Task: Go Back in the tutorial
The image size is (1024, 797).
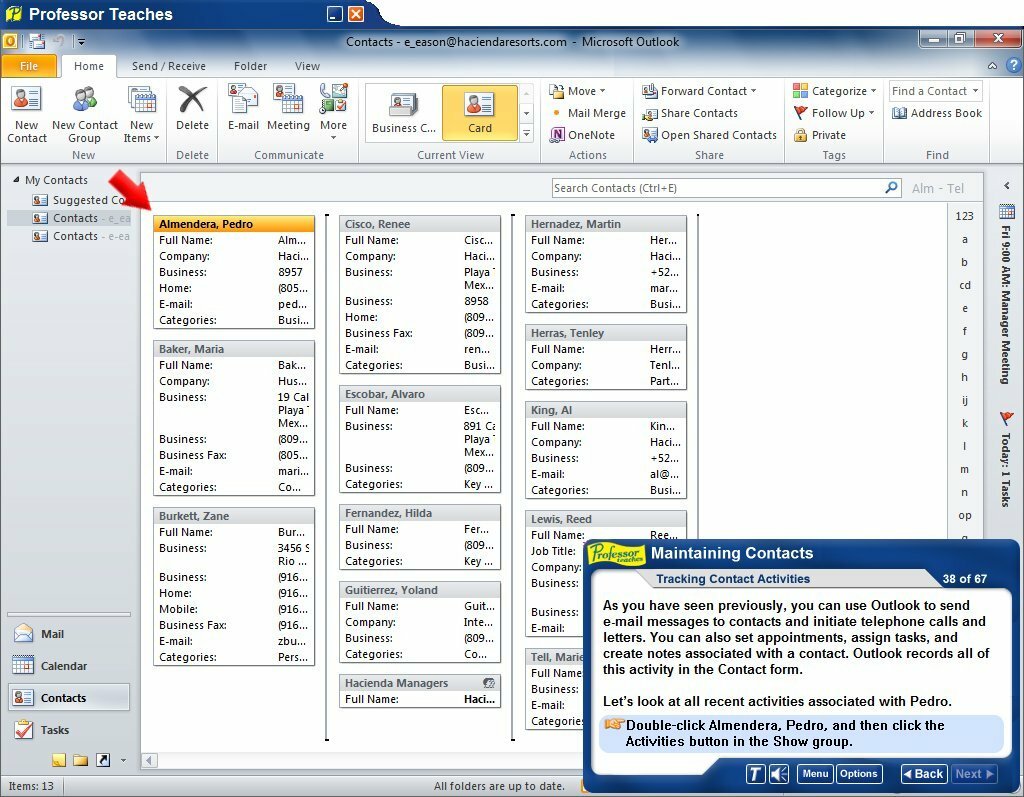Action: [923, 773]
